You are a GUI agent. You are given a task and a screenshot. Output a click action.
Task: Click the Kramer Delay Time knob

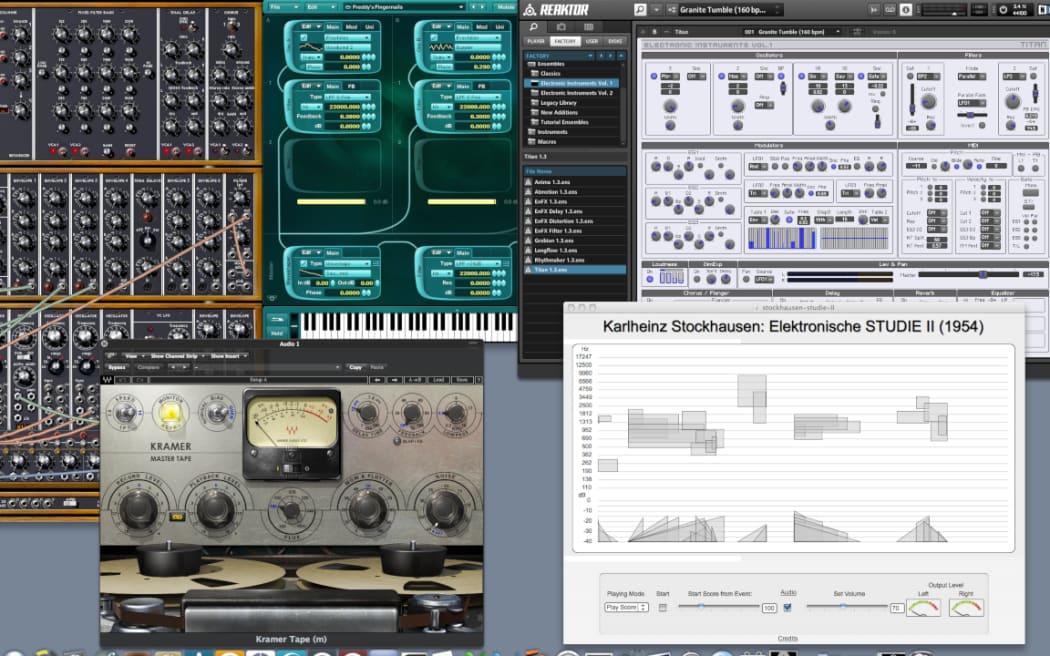click(x=367, y=413)
